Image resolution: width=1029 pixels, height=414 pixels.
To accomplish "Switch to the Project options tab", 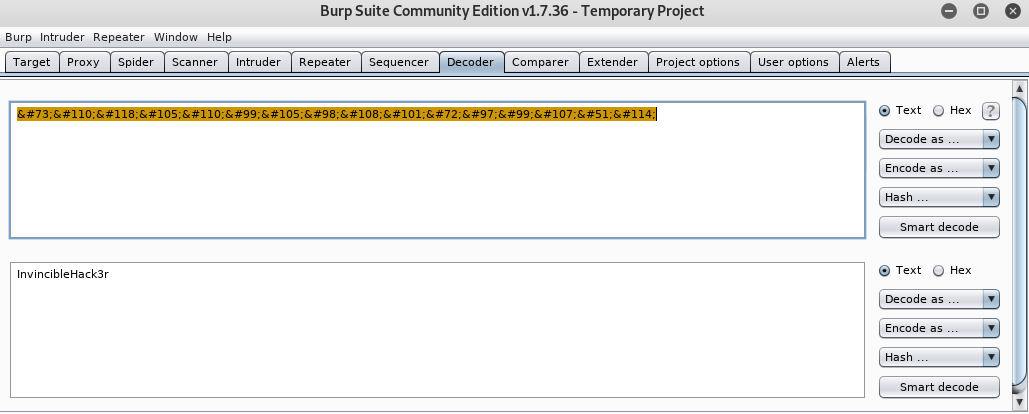I will pos(698,62).
